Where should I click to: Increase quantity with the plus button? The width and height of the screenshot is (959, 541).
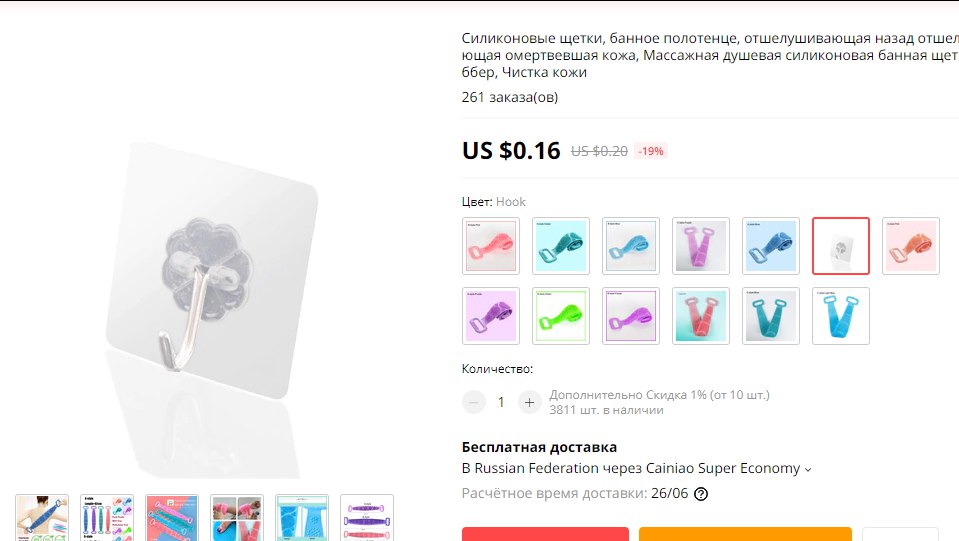click(x=529, y=402)
